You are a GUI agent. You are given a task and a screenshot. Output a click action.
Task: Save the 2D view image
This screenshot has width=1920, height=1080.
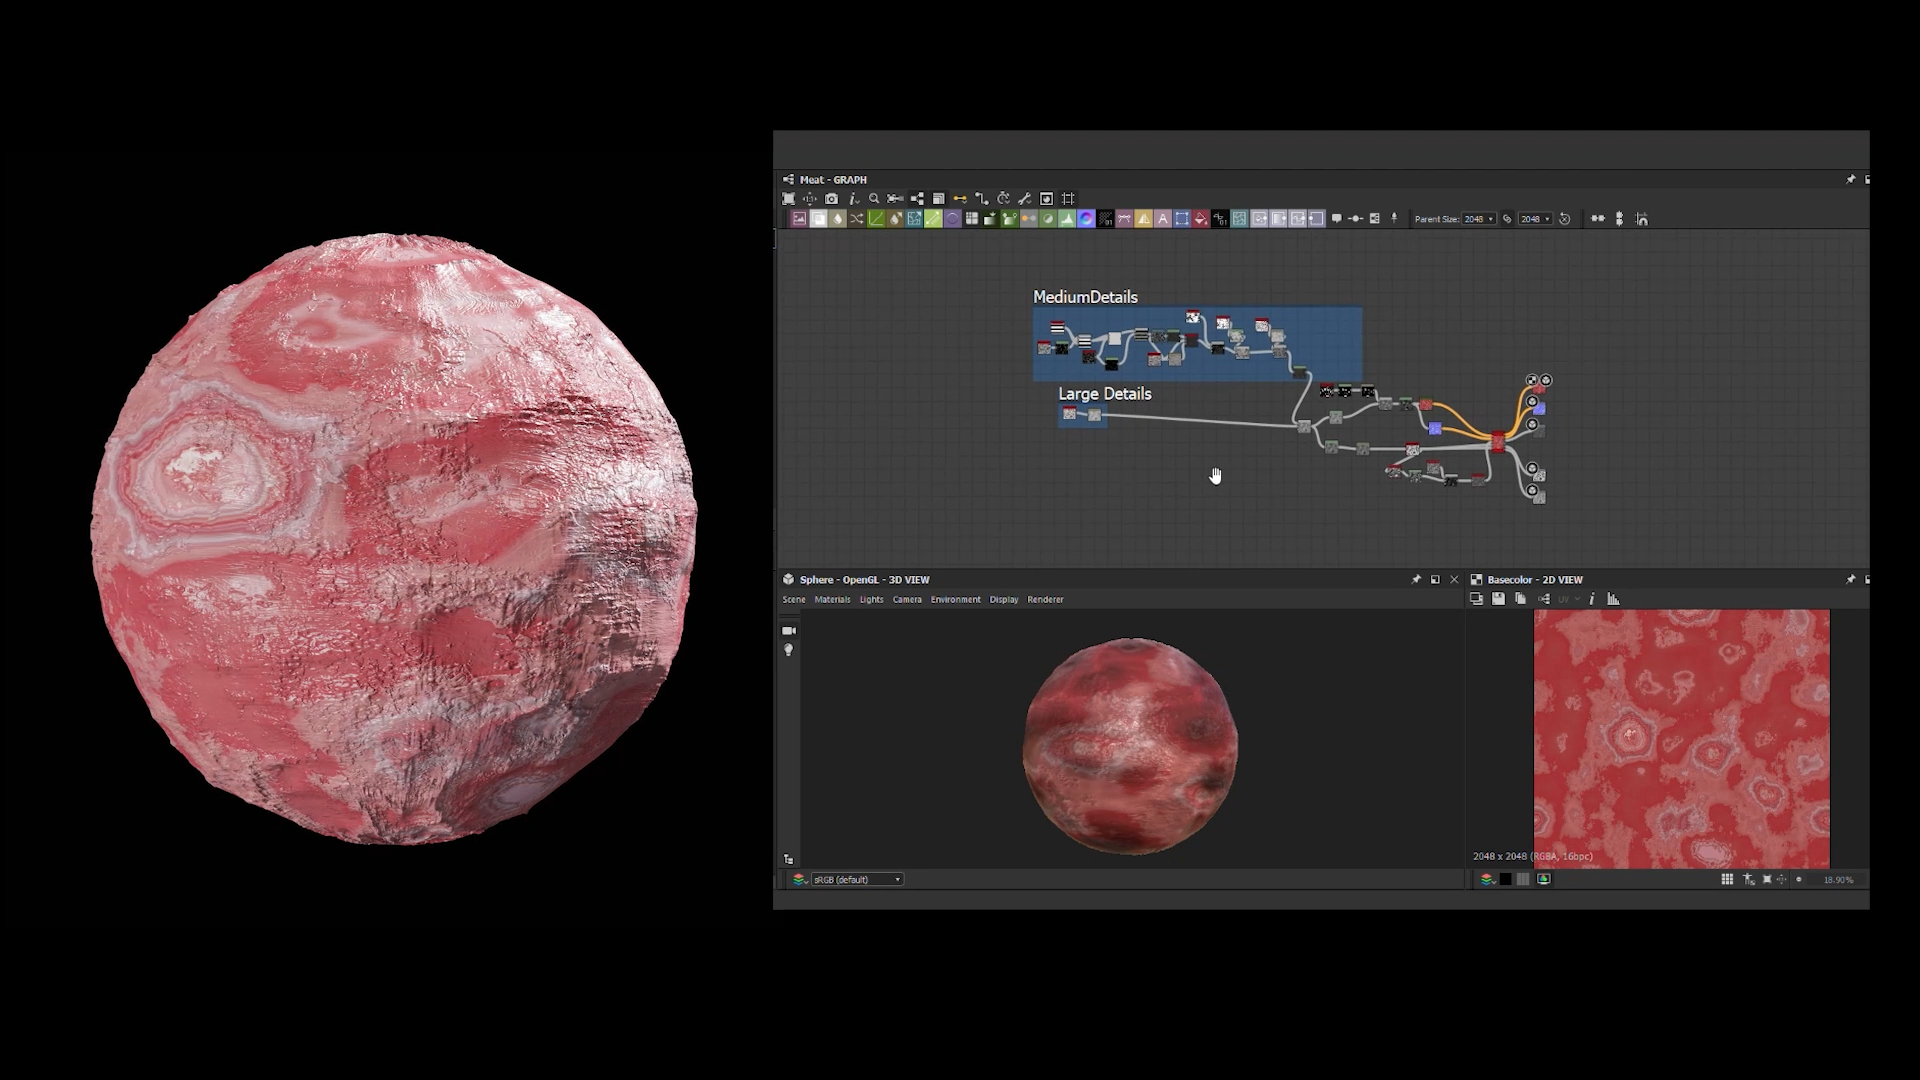(x=1498, y=599)
